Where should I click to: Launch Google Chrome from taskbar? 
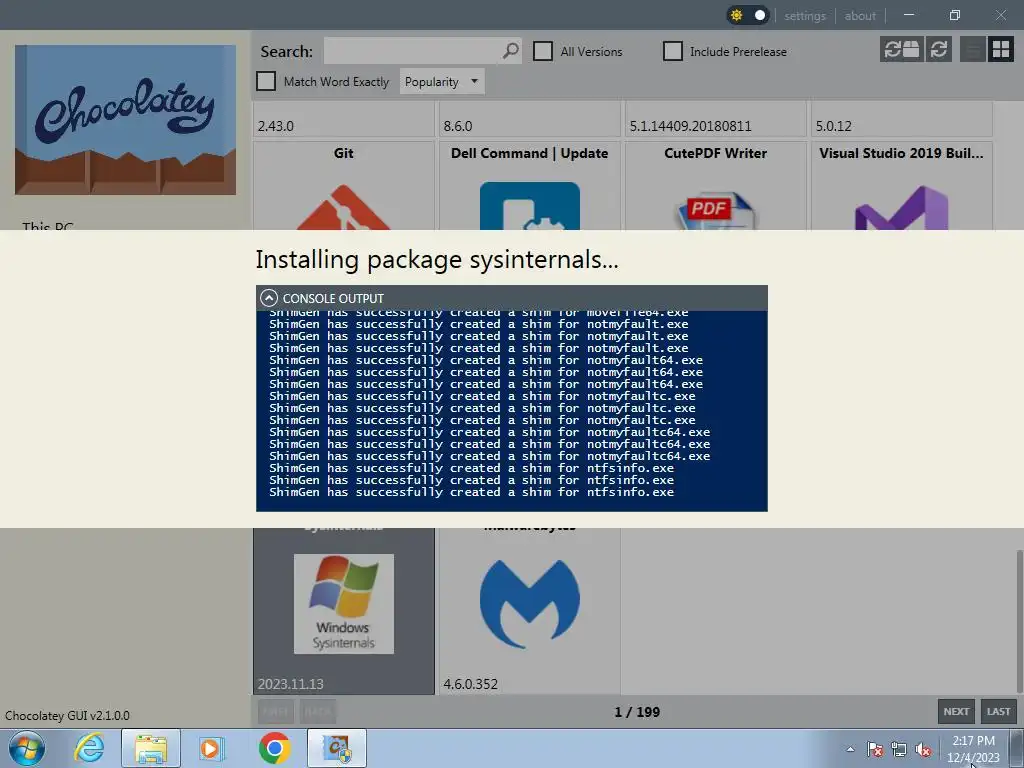tap(274, 748)
